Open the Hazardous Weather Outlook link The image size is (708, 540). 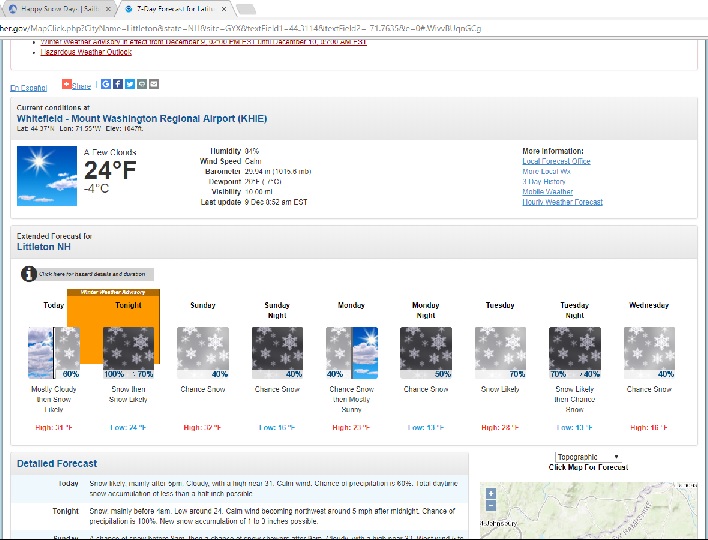click(86, 52)
